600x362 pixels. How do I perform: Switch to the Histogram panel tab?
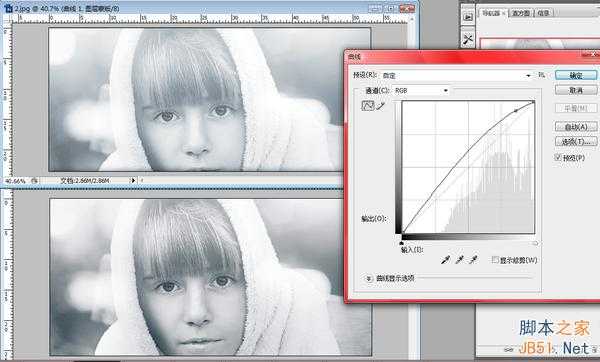coord(521,13)
